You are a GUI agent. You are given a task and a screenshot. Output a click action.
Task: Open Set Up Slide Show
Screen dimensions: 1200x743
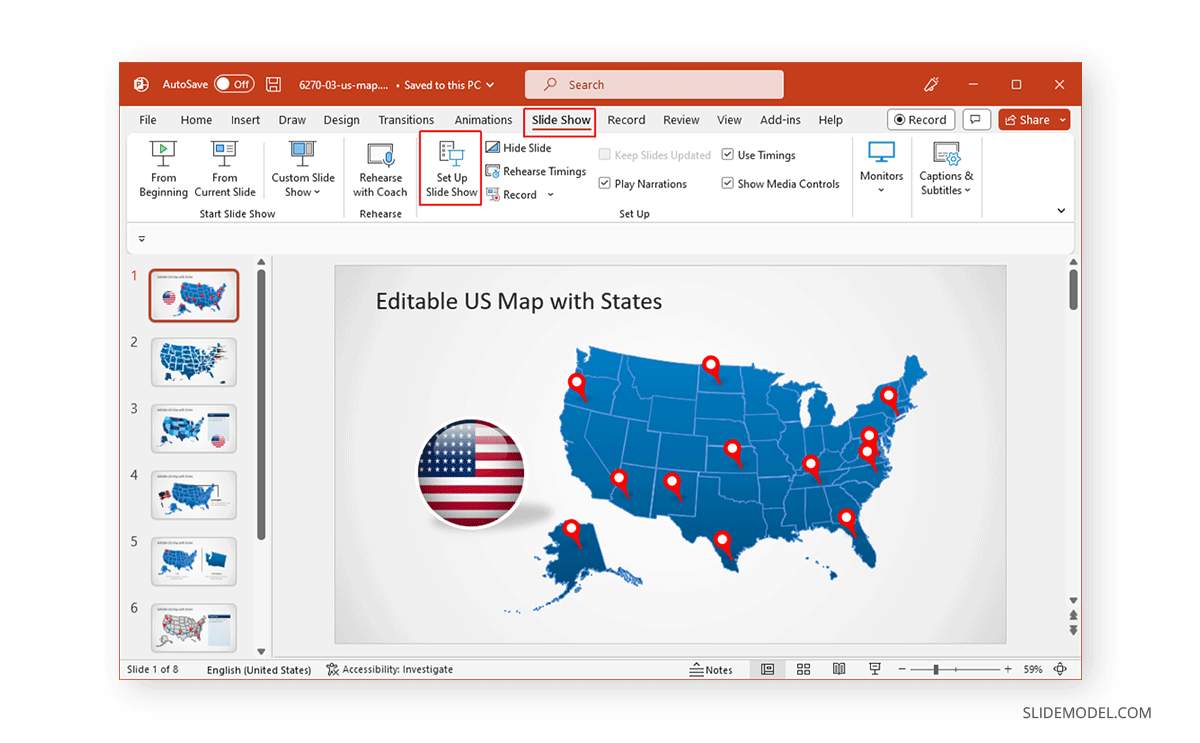[x=450, y=168]
